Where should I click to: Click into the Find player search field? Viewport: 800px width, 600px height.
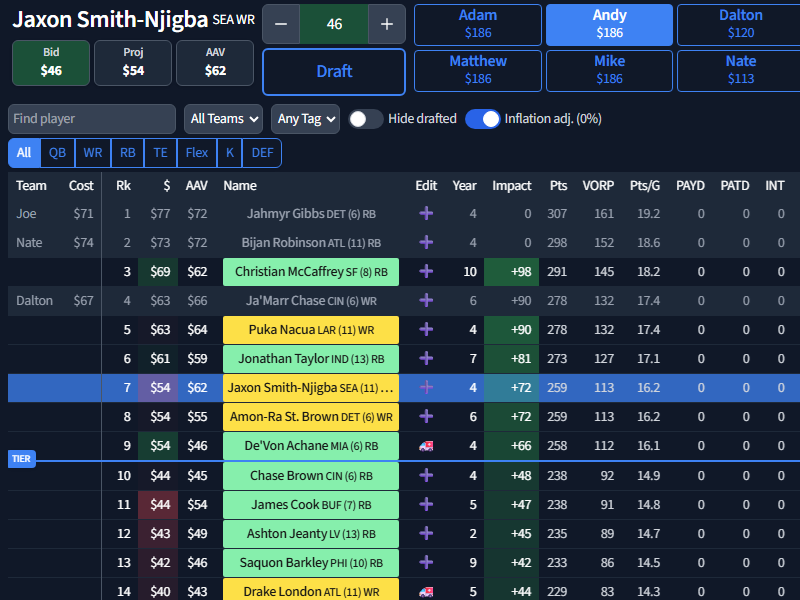pyautogui.click(x=92, y=119)
